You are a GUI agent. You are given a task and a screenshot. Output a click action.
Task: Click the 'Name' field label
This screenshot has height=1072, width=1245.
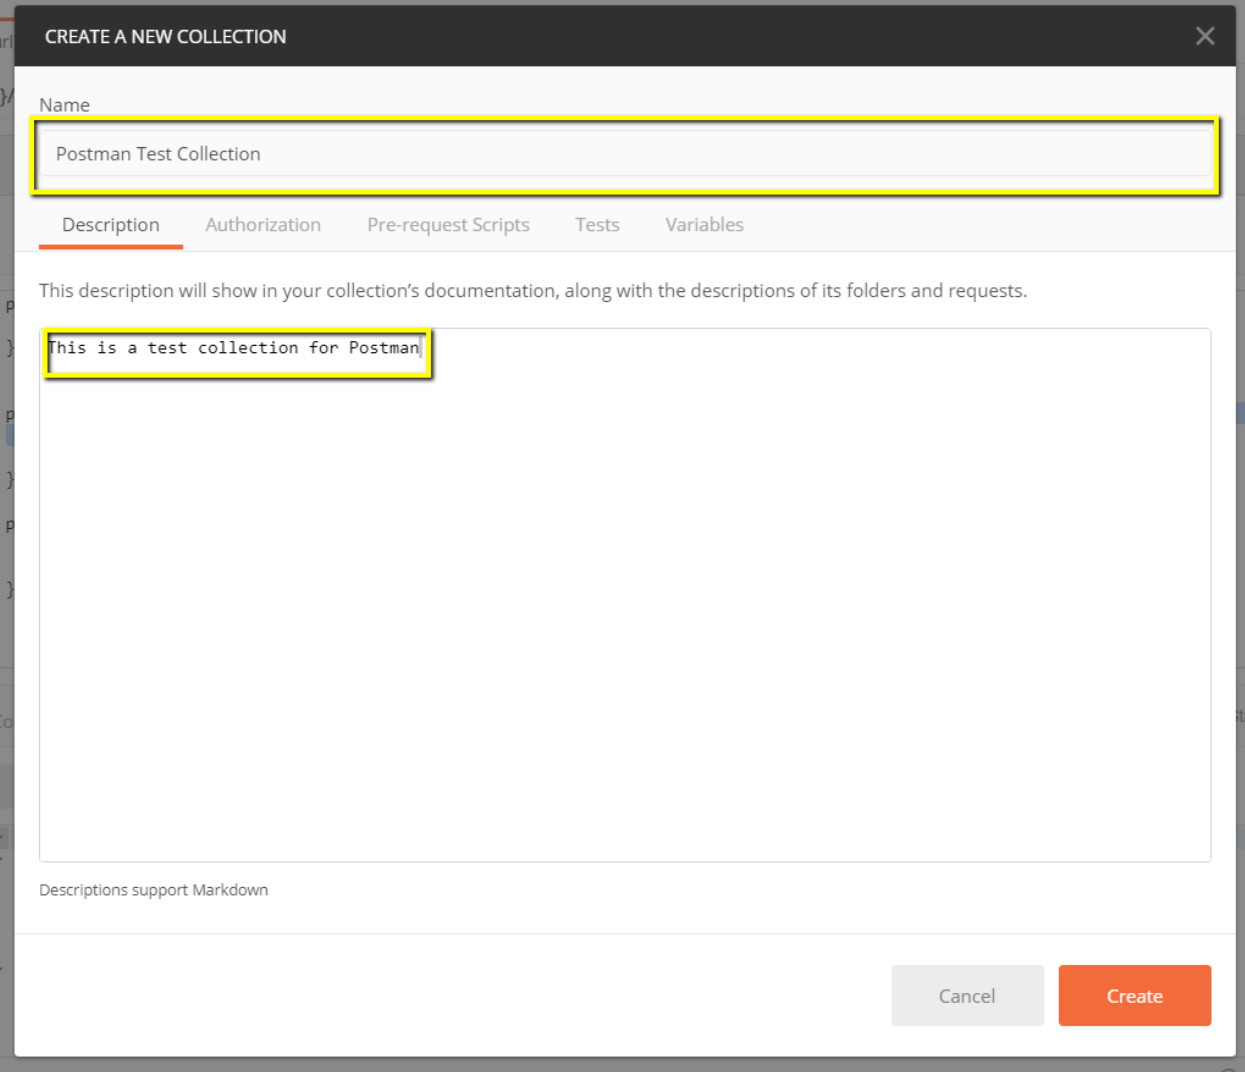[64, 105]
